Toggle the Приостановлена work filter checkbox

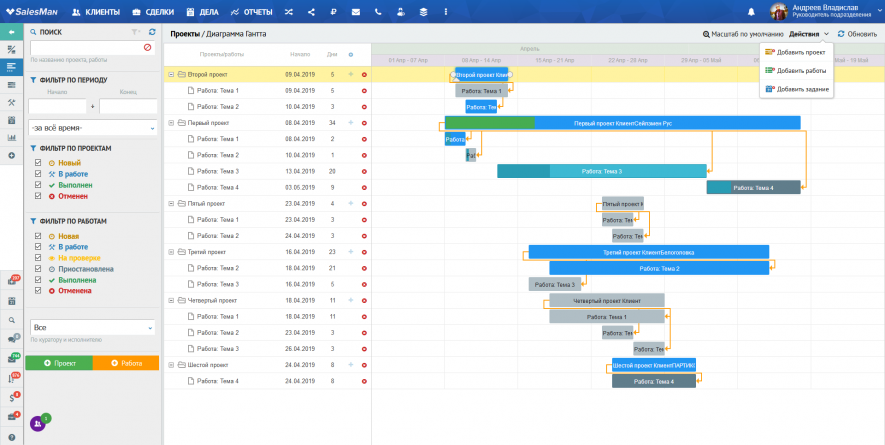click(38, 269)
